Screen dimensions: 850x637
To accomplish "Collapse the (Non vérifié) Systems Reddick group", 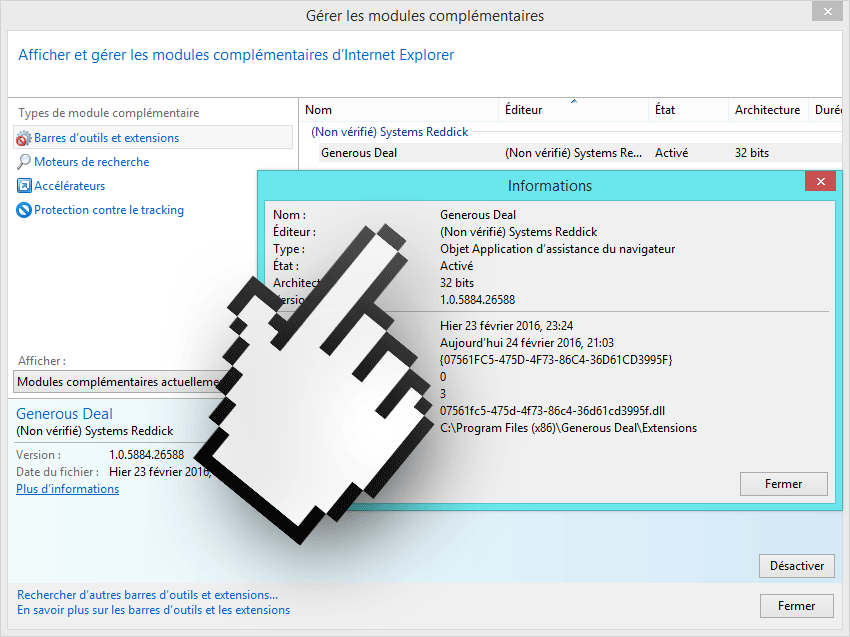I will point(389,132).
